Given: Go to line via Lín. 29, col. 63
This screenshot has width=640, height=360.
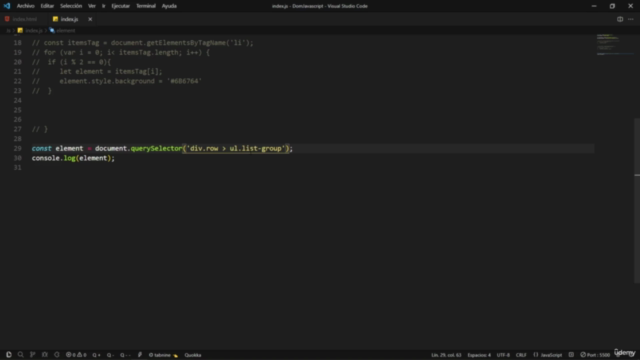Looking at the screenshot, I should [x=446, y=355].
